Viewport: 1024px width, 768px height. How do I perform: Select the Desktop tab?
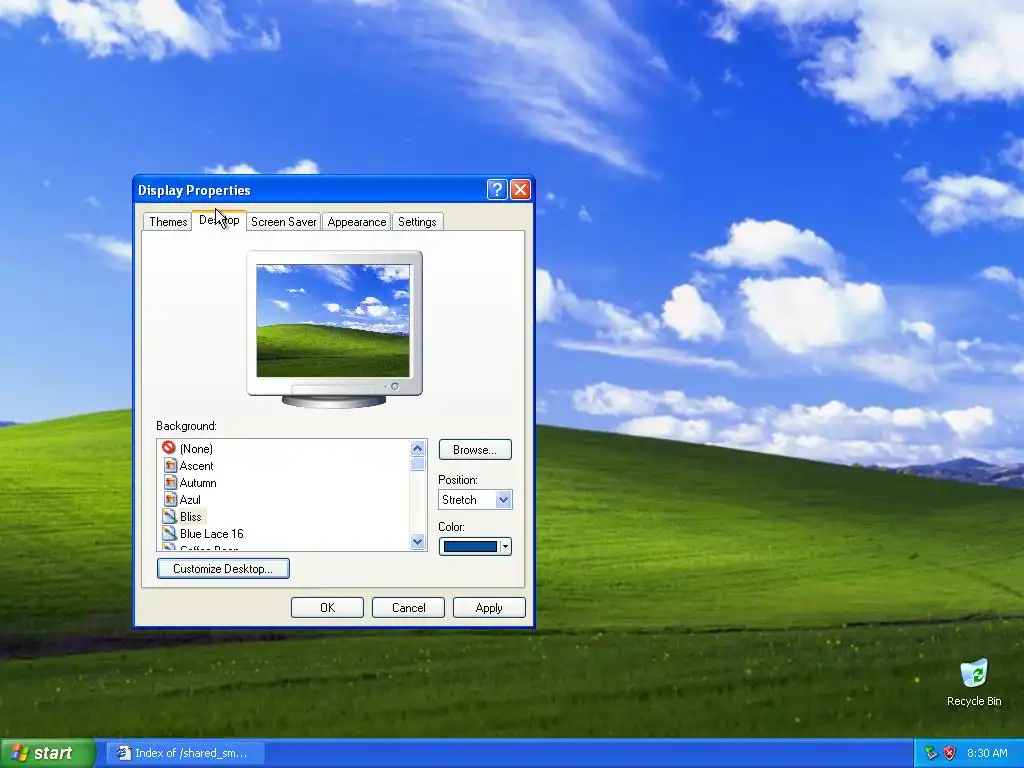[219, 220]
